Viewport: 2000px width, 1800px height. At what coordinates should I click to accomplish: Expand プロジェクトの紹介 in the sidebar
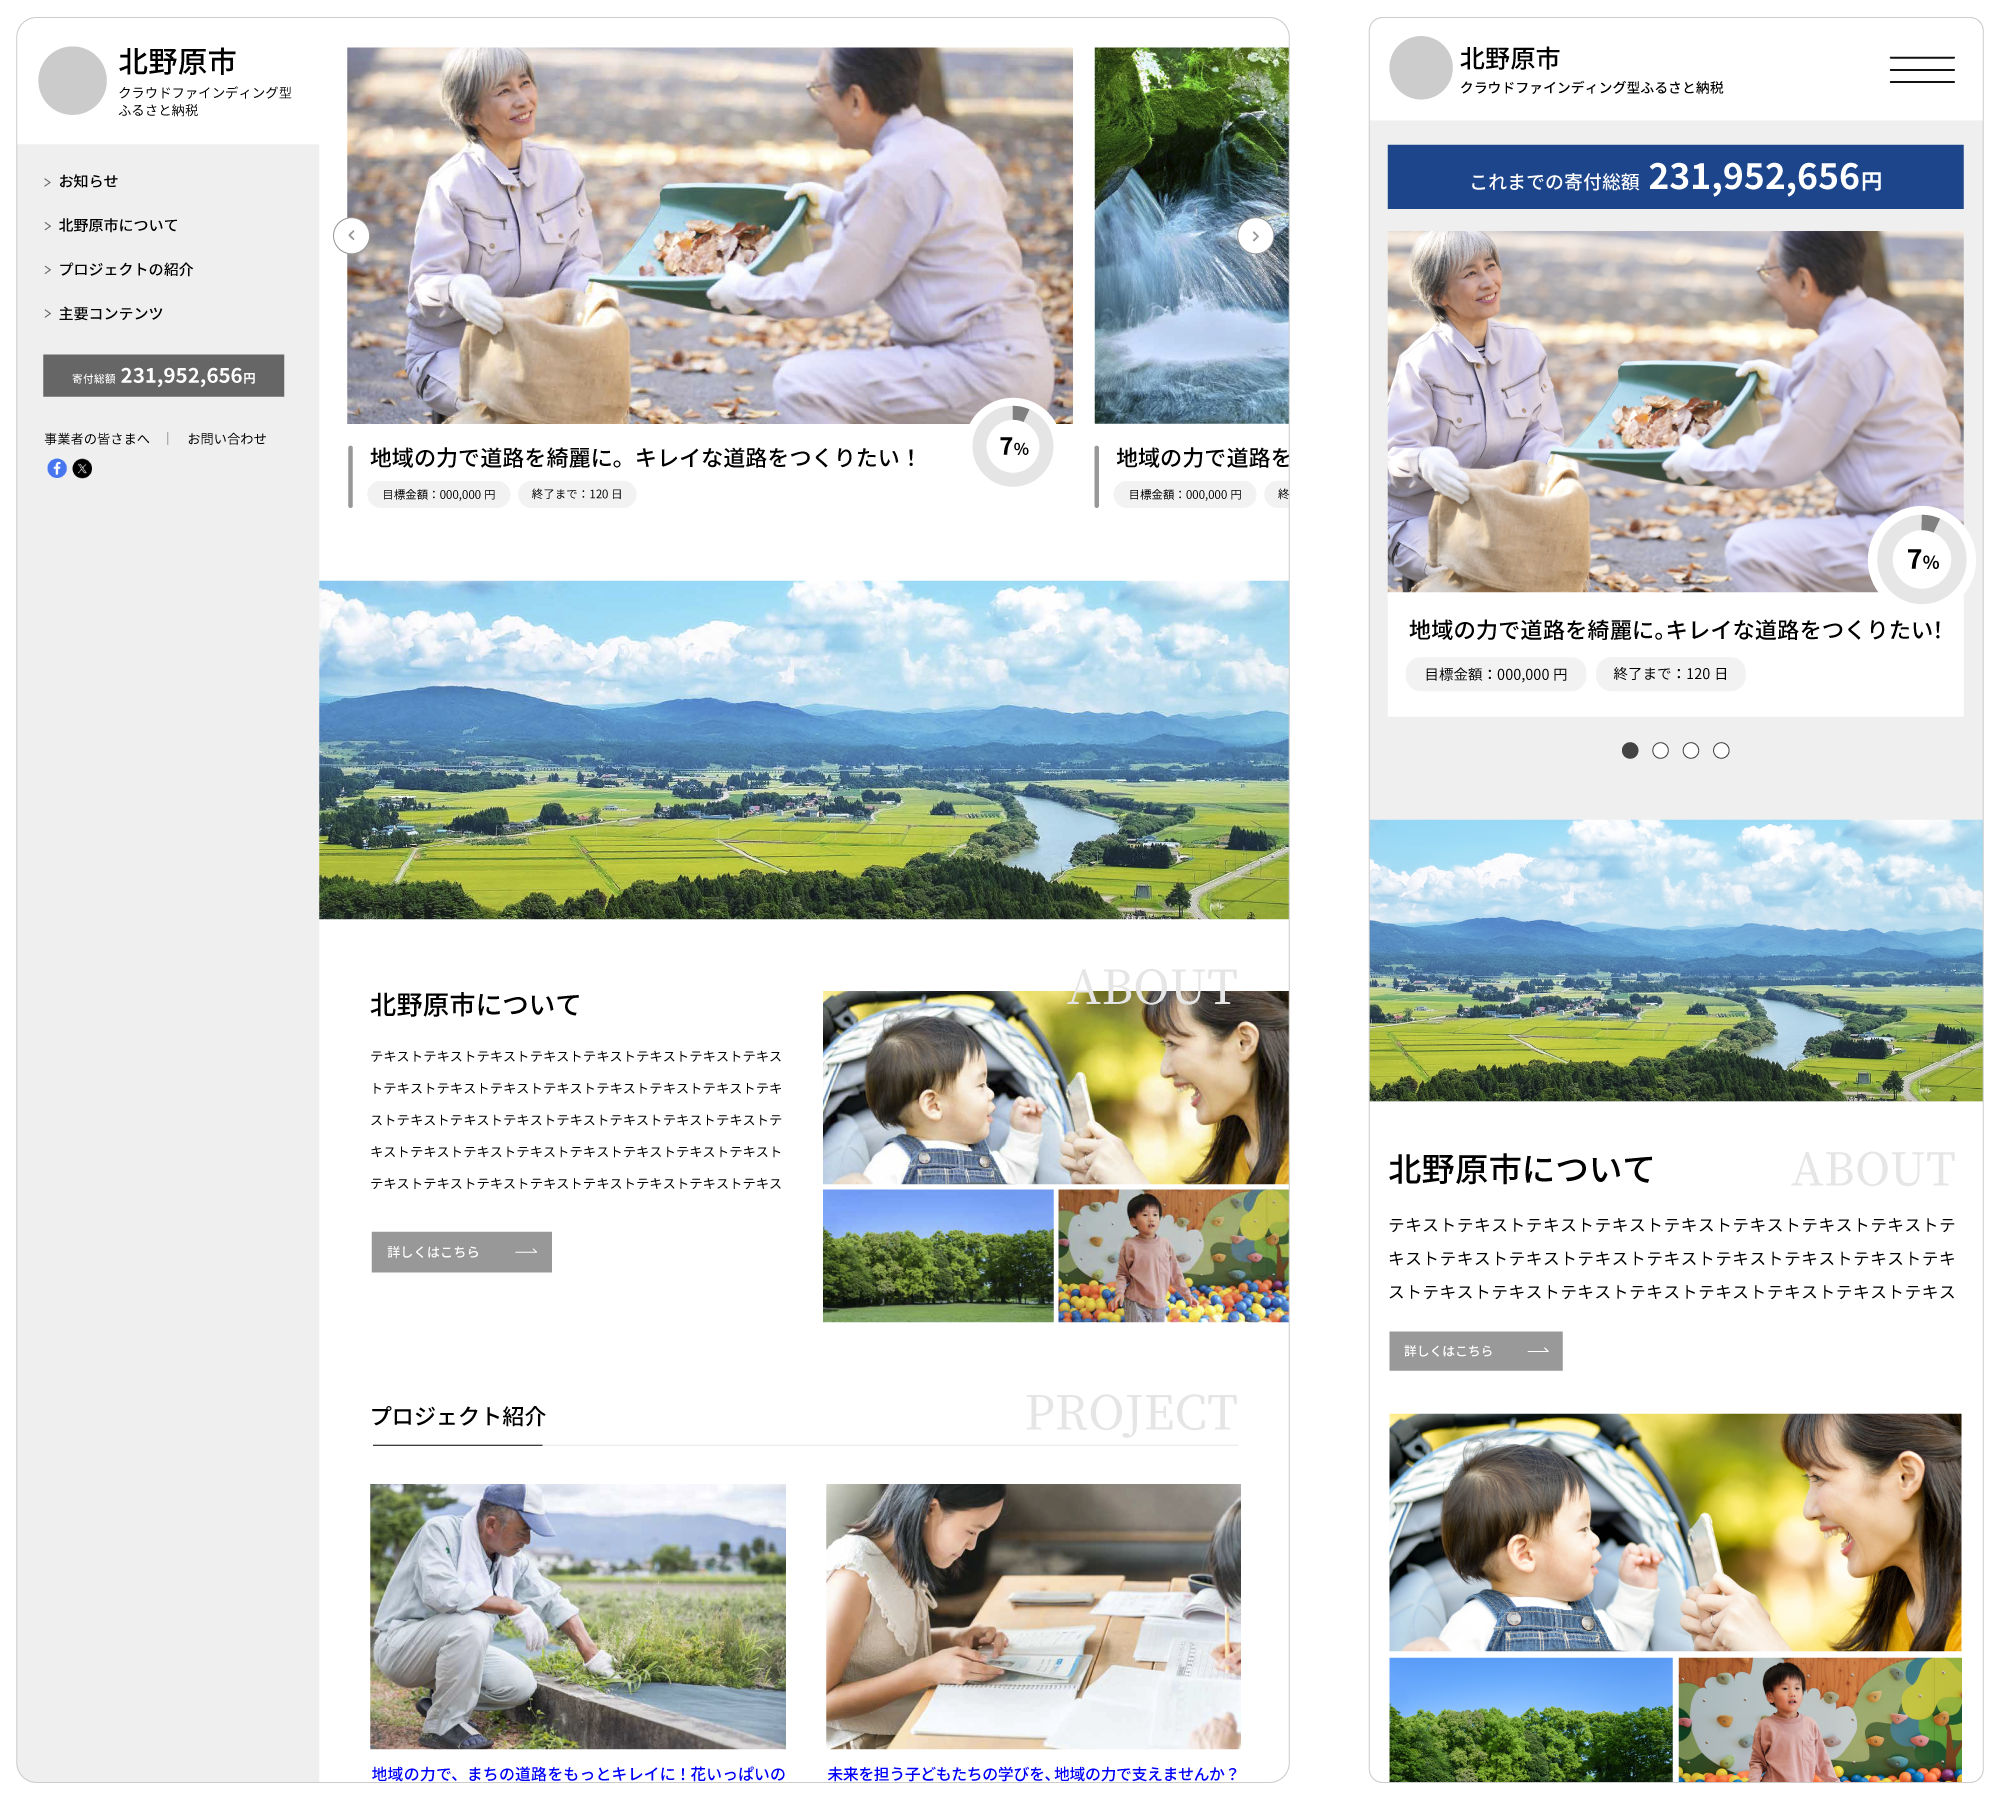coord(125,269)
